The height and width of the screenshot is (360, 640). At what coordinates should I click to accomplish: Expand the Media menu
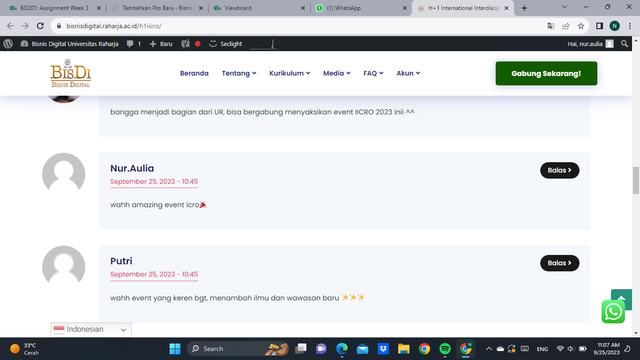click(337, 73)
